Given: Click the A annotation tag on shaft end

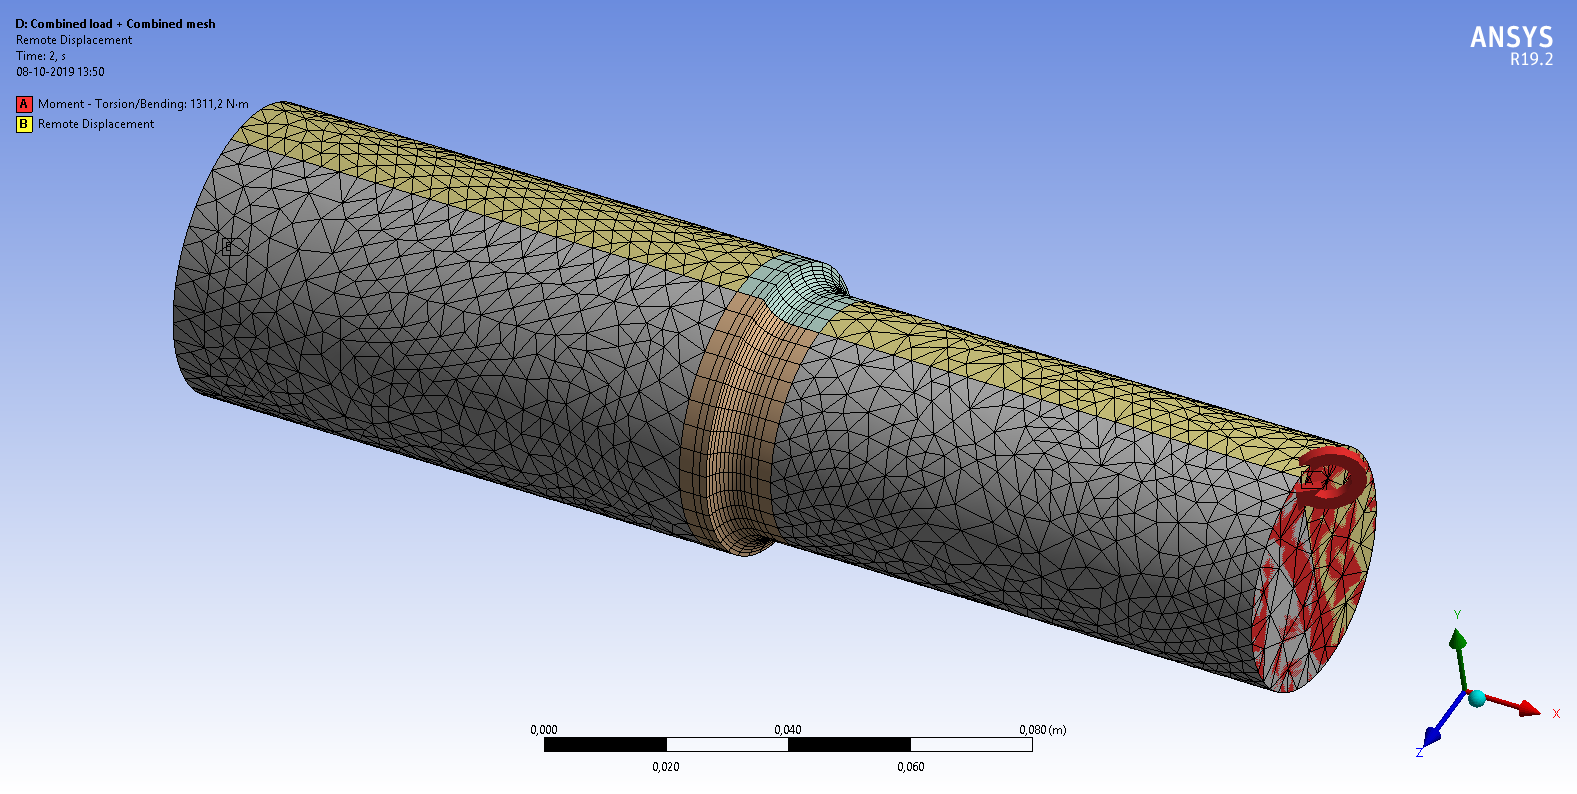Looking at the screenshot, I should (x=1307, y=479).
